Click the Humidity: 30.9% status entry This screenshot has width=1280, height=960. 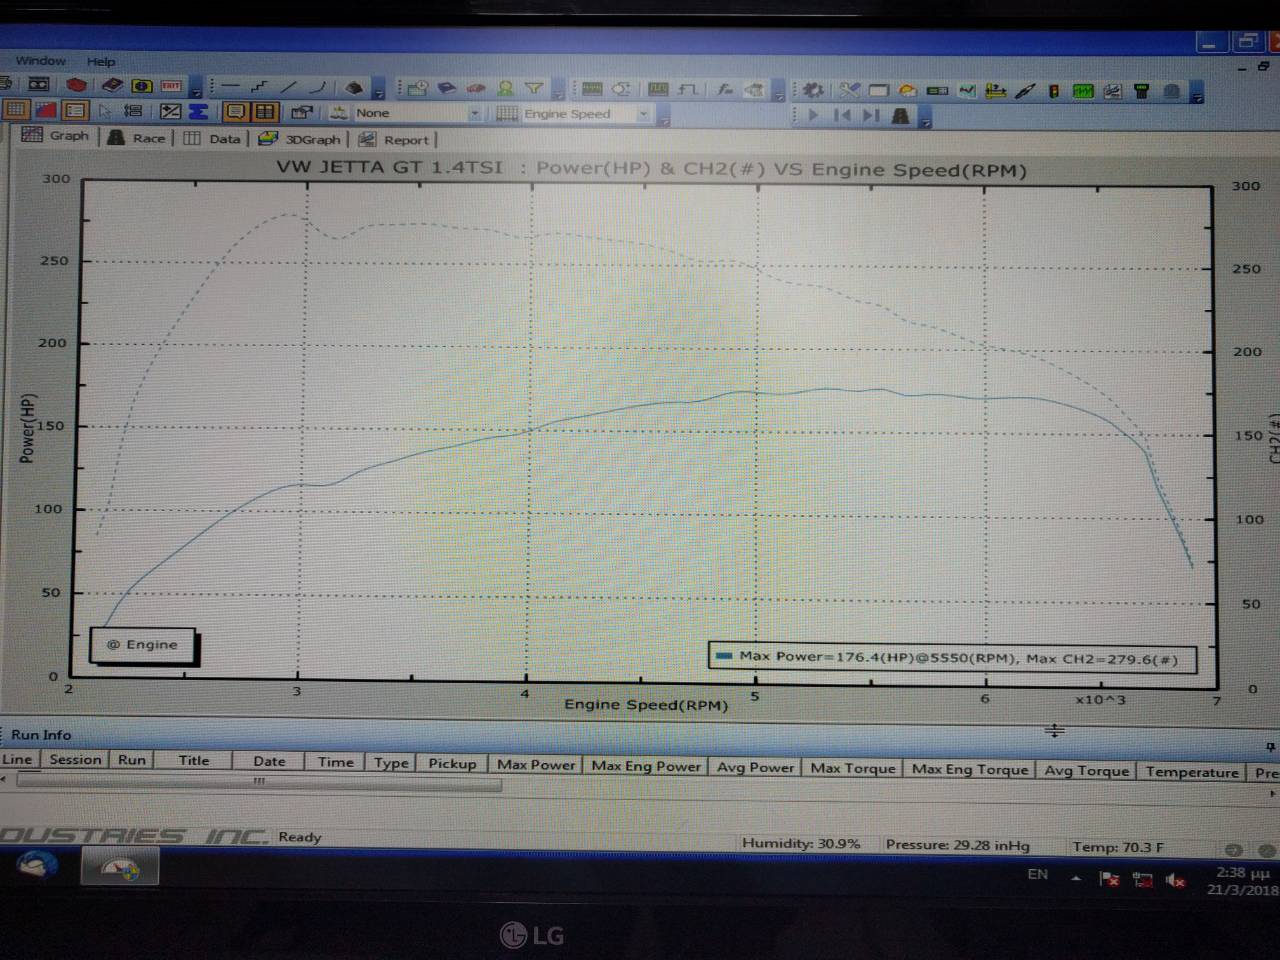(801, 844)
